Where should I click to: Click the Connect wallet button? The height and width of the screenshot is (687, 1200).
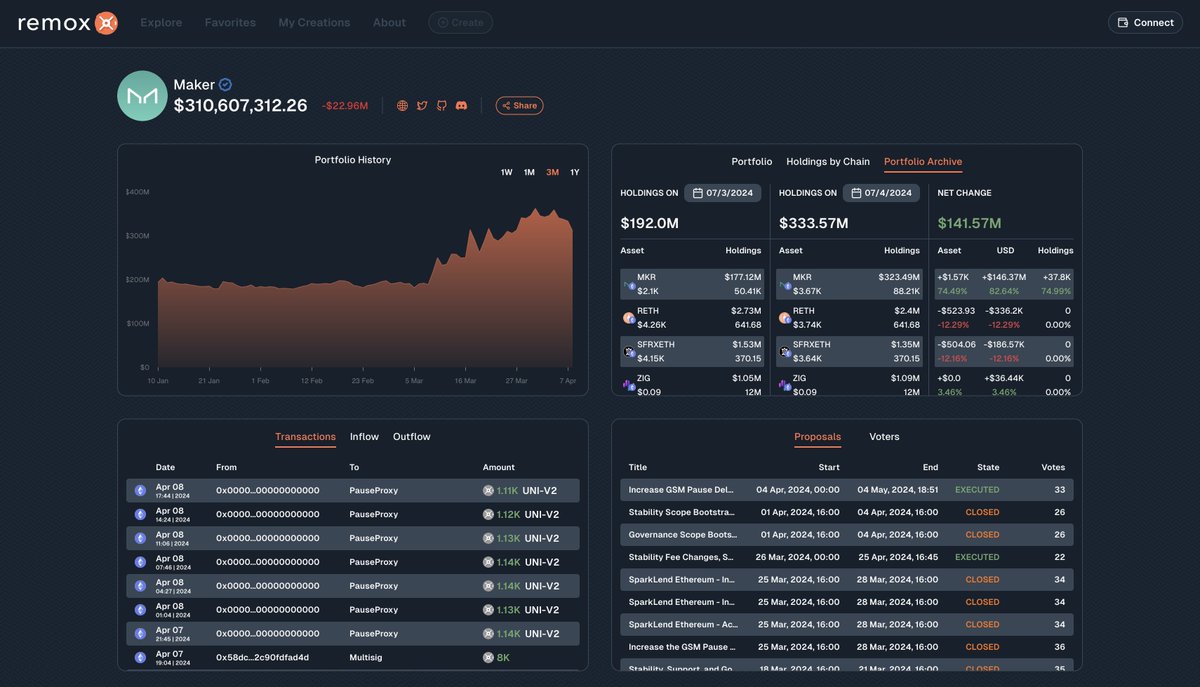click(1145, 22)
